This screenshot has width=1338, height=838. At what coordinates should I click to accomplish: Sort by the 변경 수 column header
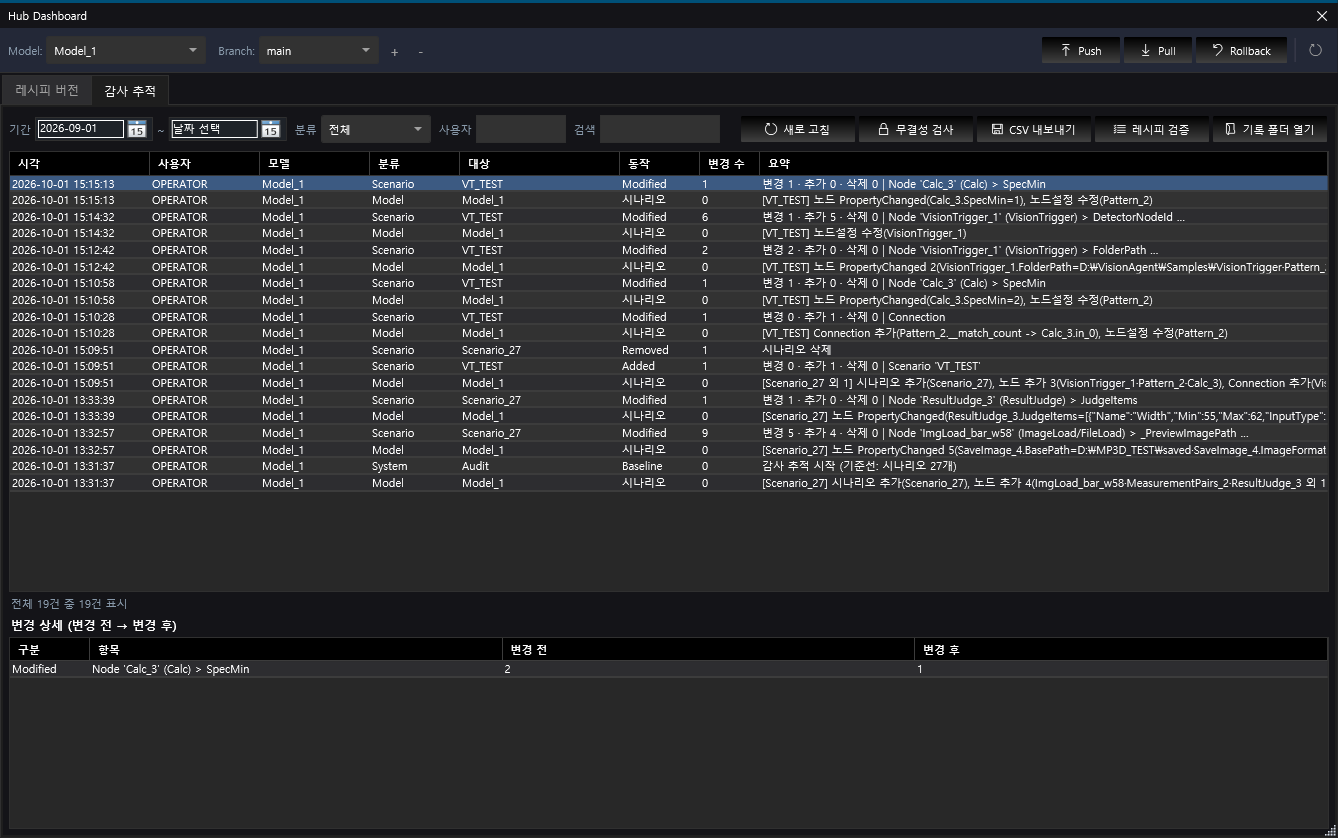point(729,162)
